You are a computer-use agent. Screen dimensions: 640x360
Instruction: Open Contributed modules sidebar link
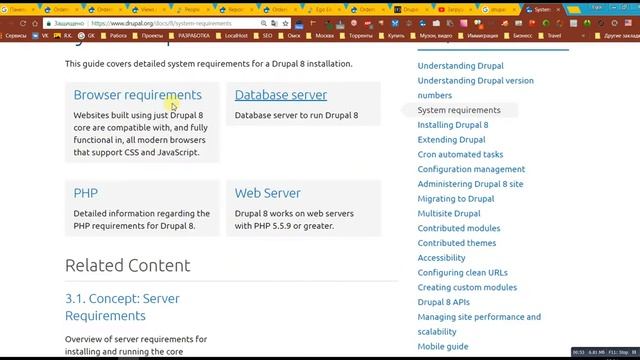coord(459,228)
